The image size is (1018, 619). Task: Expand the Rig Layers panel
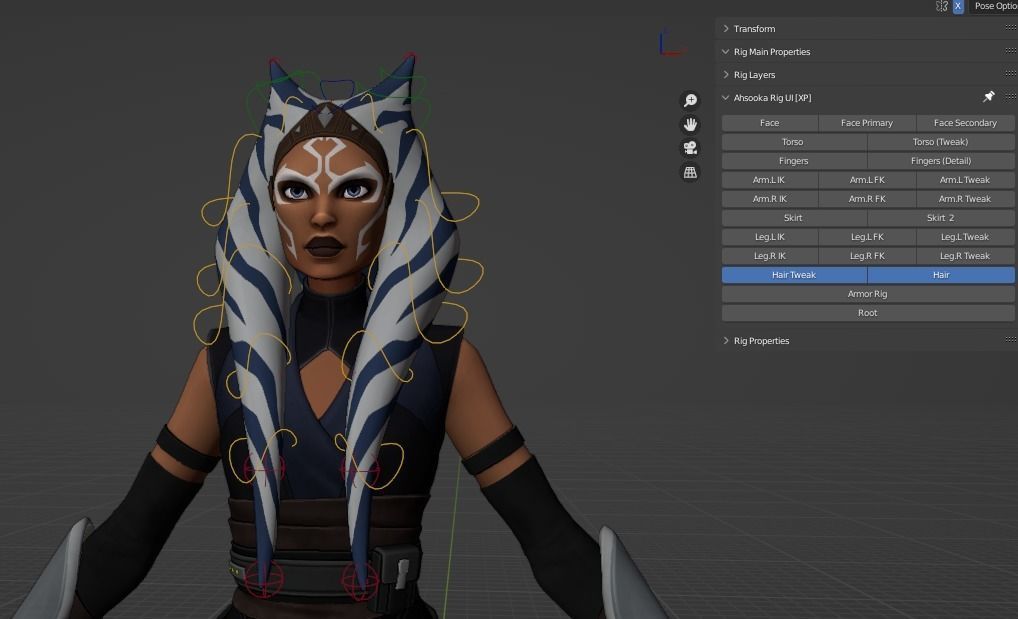[754, 75]
